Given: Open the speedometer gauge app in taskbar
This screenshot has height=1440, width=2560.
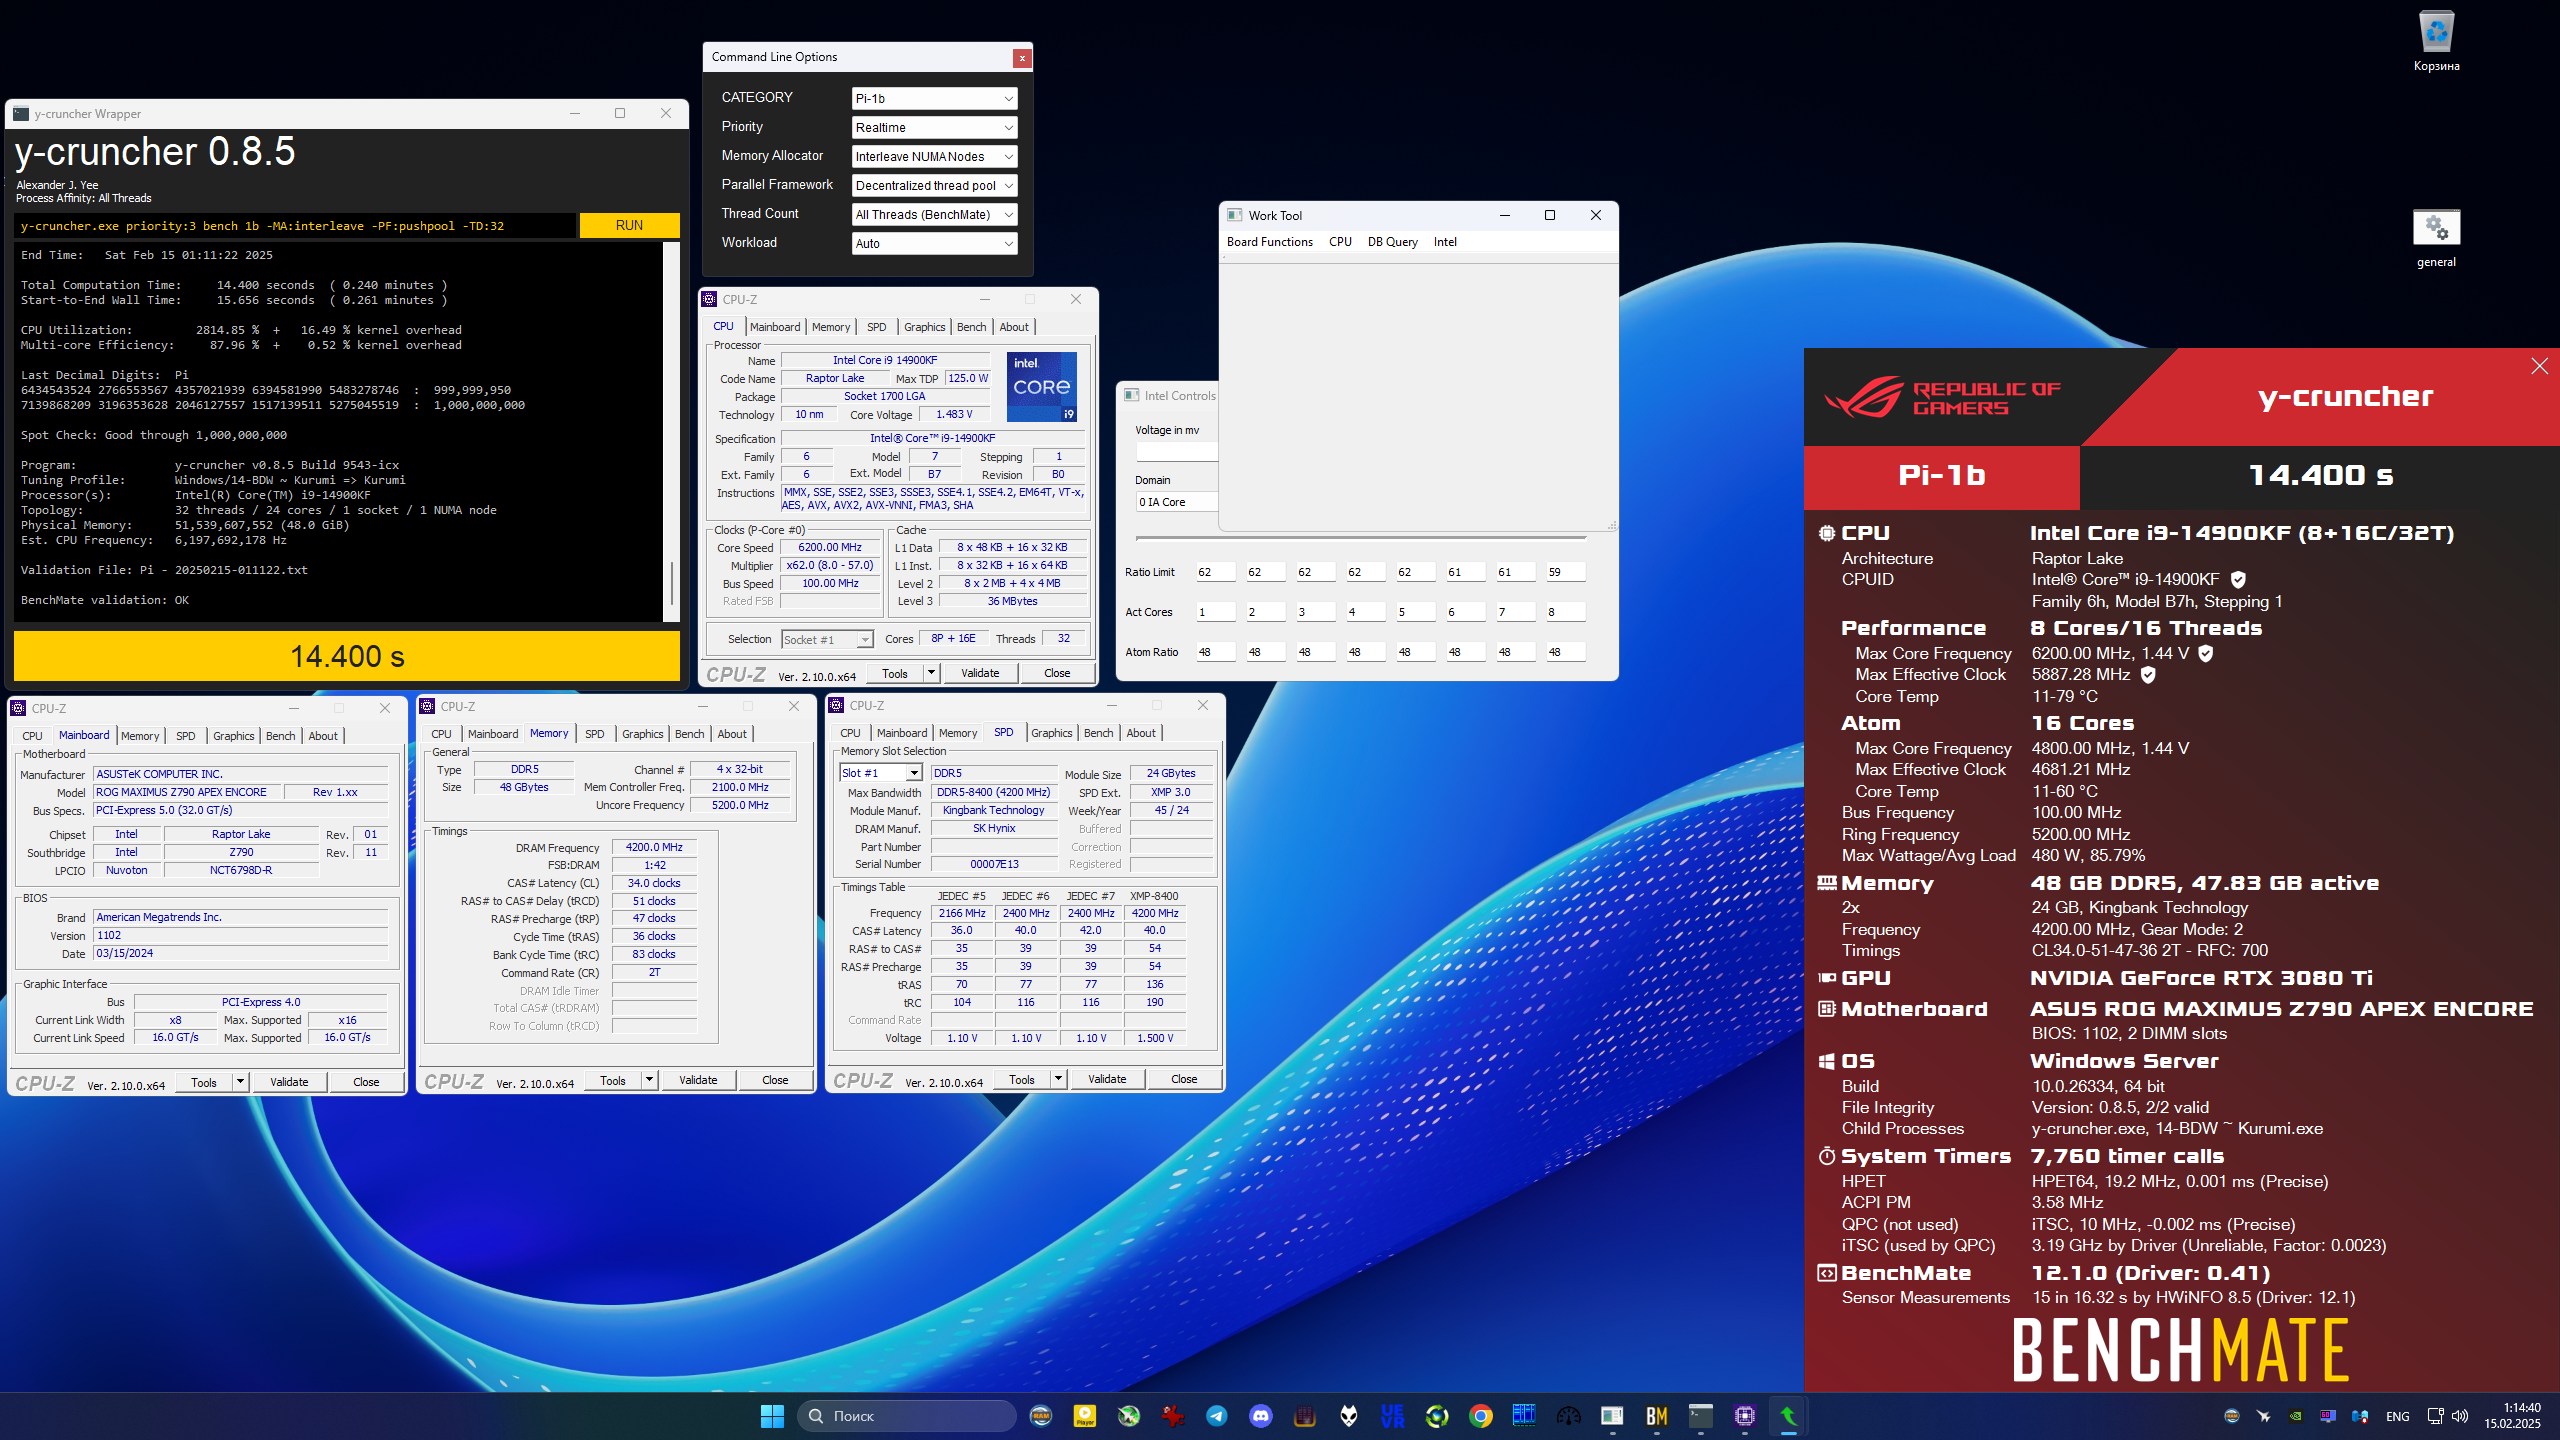Looking at the screenshot, I should tap(1569, 1416).
